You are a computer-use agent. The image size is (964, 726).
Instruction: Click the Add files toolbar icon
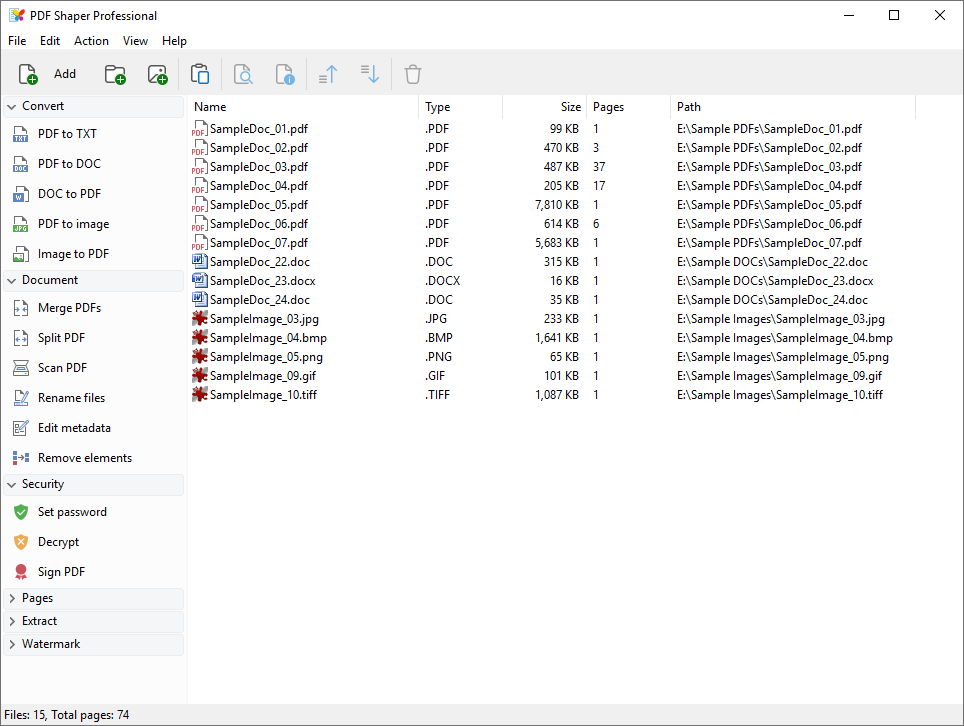(x=27, y=73)
